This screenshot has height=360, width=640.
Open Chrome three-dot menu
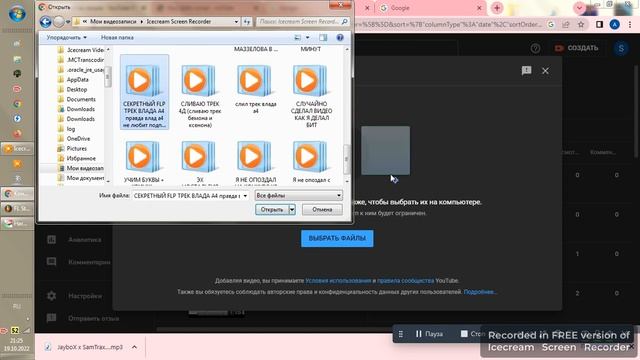pyautogui.click(x=630, y=24)
